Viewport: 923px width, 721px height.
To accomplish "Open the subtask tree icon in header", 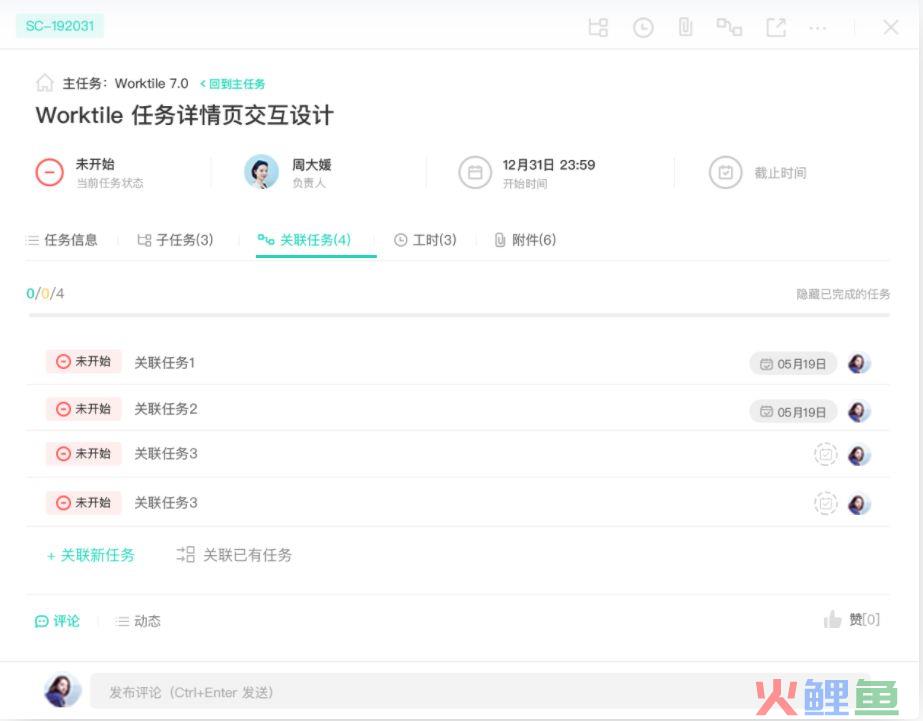I will [598, 27].
